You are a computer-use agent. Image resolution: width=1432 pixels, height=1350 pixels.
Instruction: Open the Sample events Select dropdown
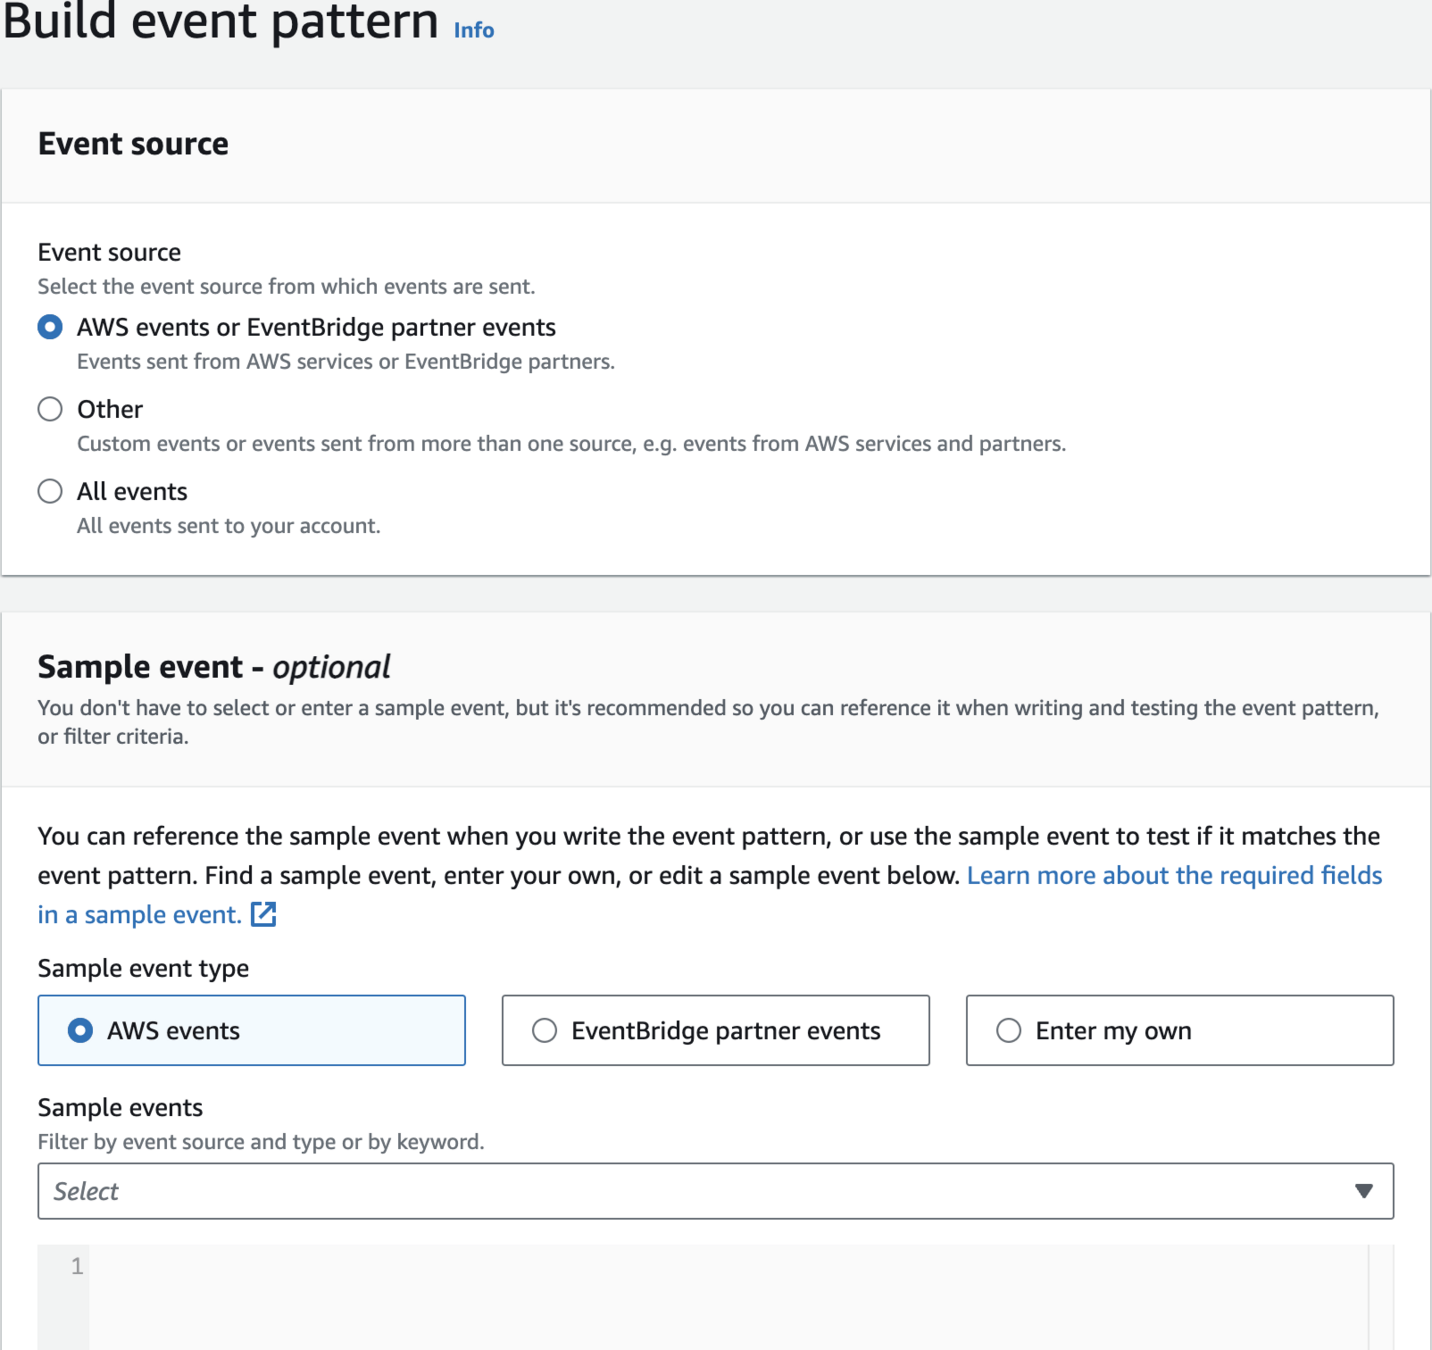pos(715,1191)
